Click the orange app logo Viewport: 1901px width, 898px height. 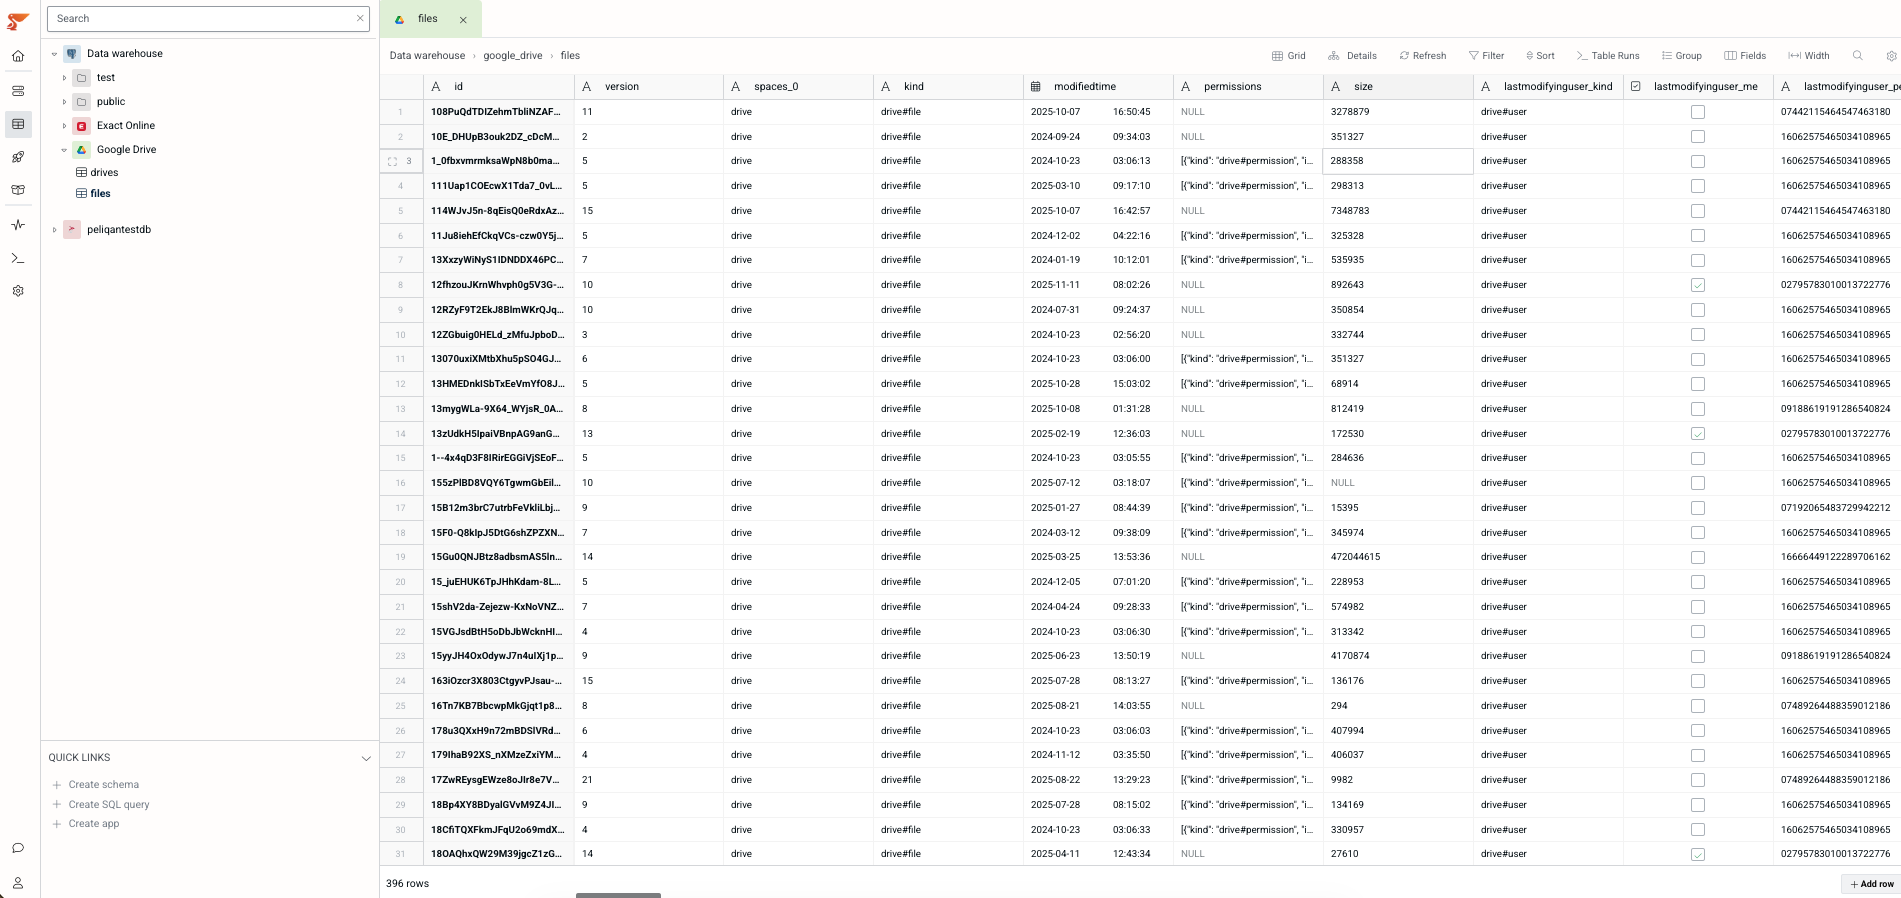[x=18, y=21]
